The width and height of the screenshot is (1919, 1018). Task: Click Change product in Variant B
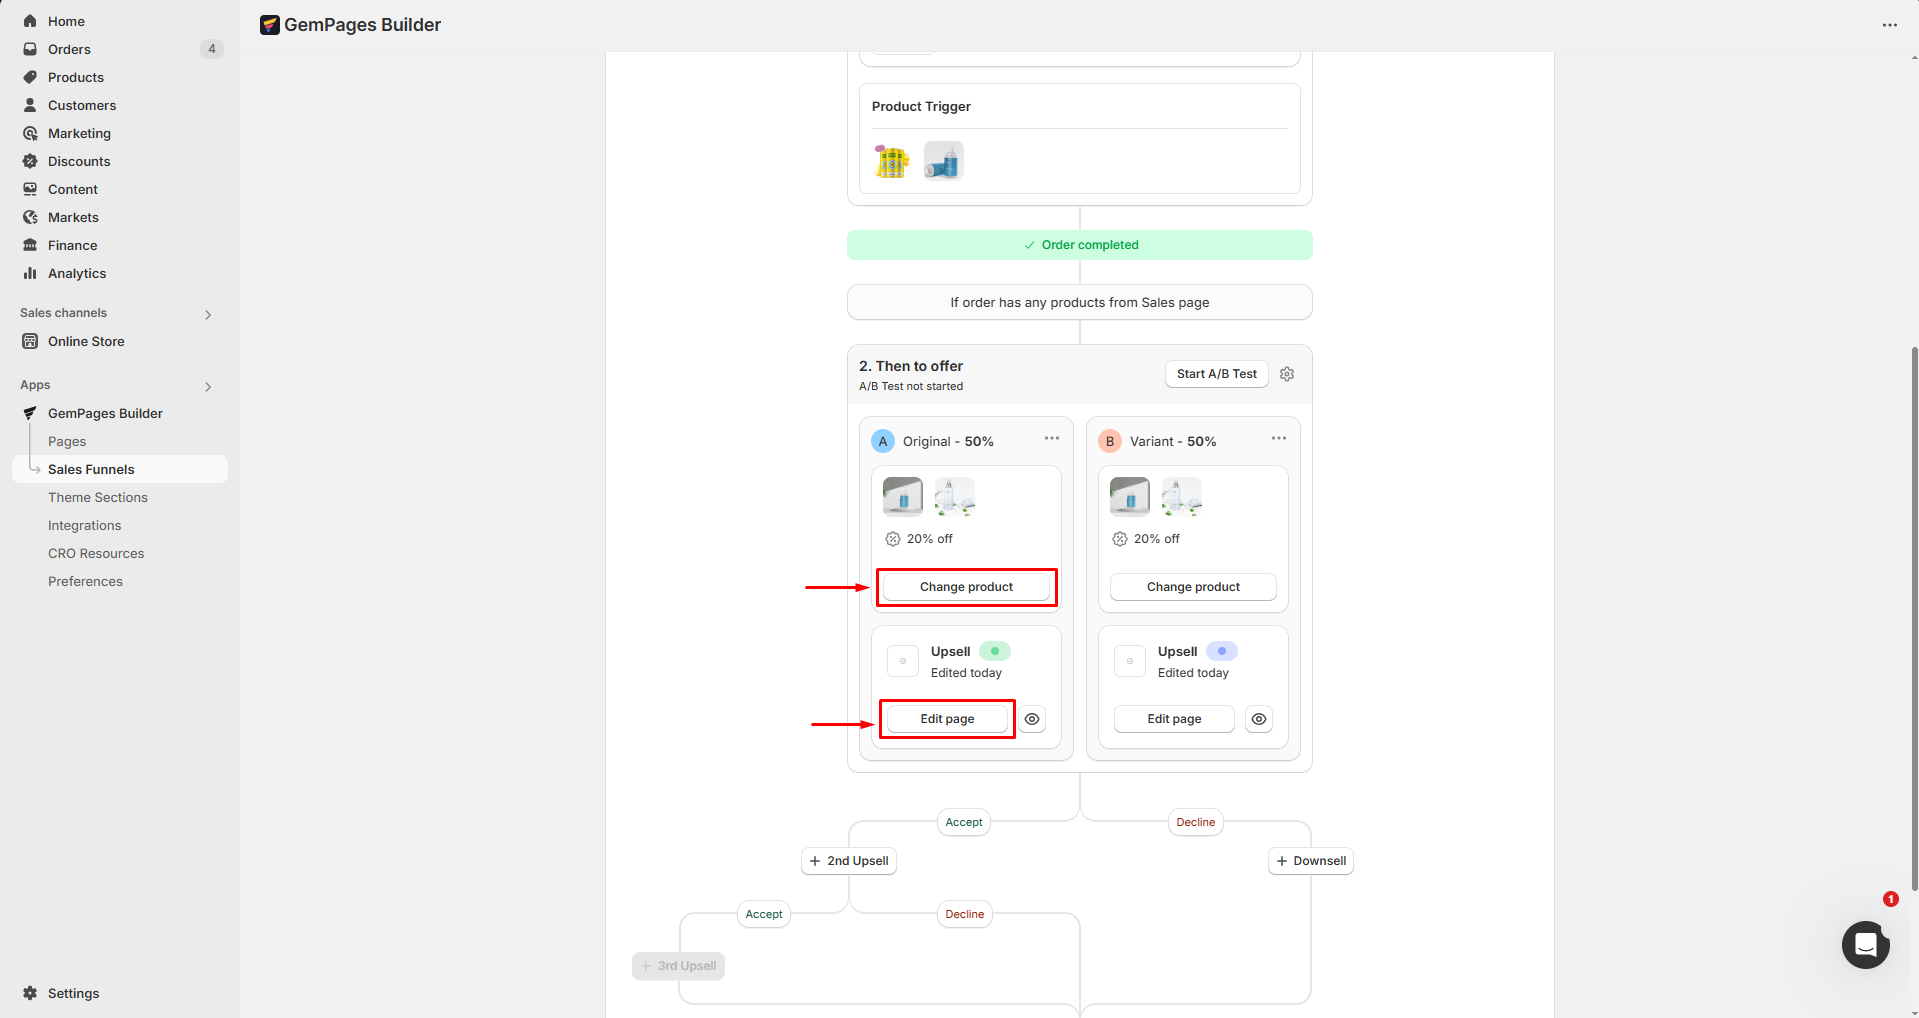(x=1193, y=587)
